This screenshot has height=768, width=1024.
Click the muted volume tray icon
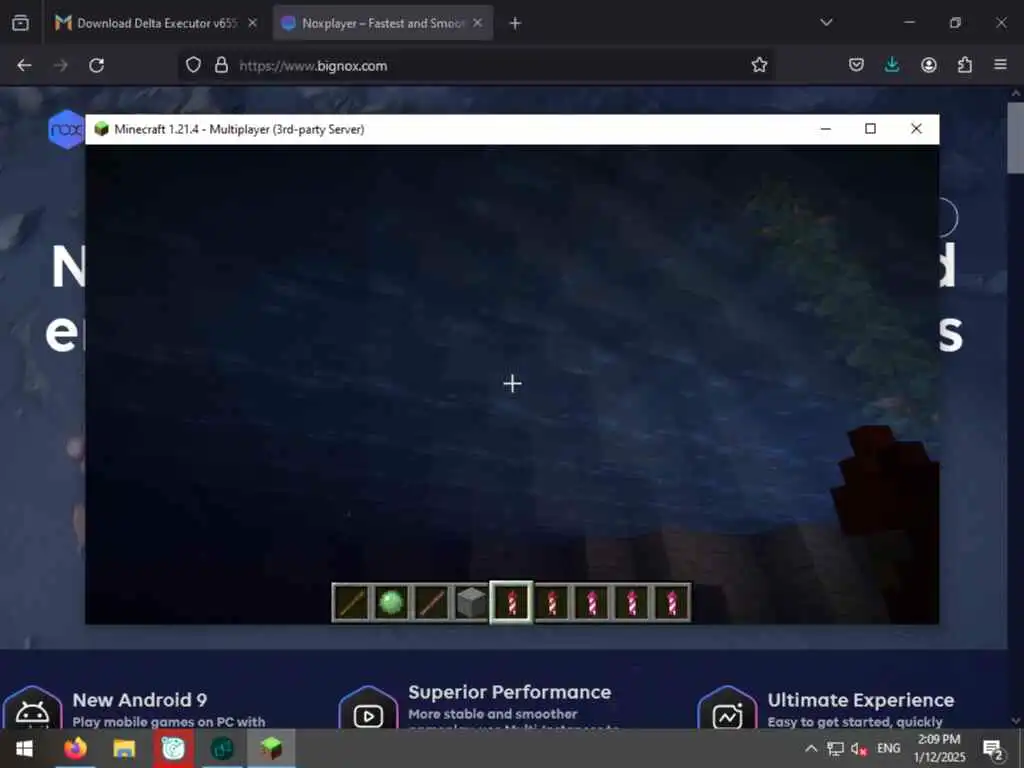(x=859, y=749)
